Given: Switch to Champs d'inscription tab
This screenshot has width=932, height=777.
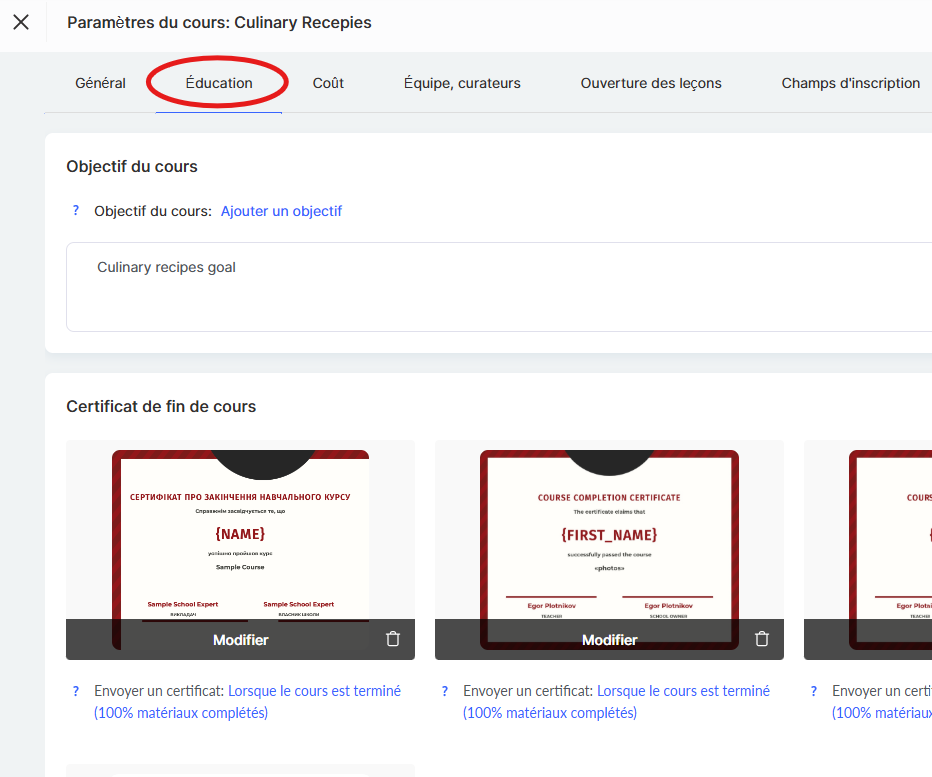Looking at the screenshot, I should click(850, 83).
